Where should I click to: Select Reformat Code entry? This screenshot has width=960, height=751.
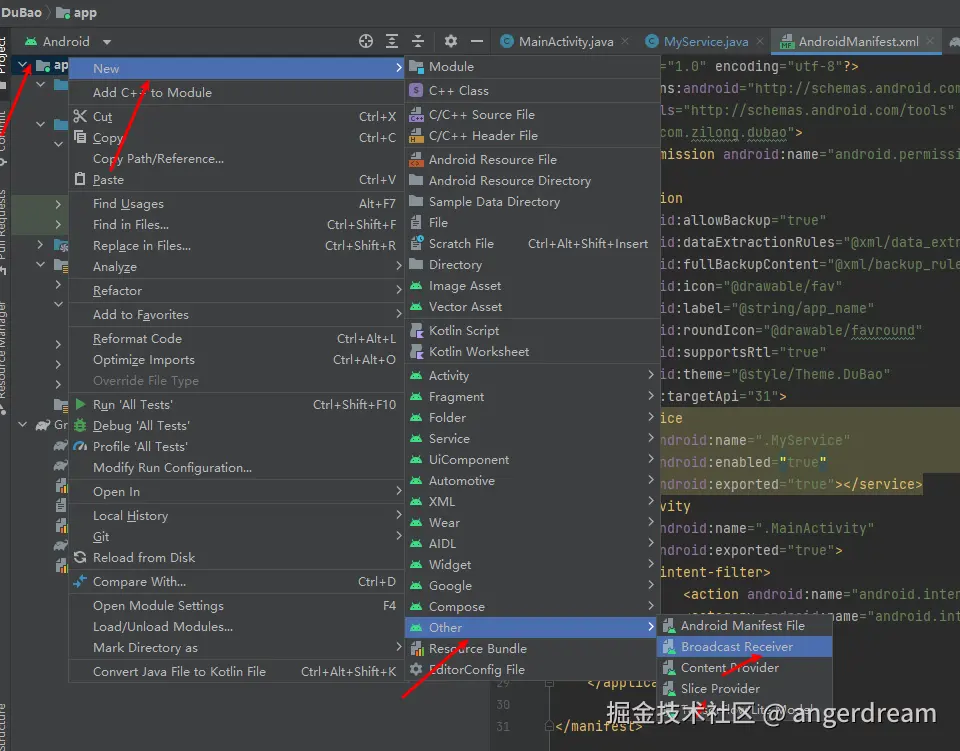236,338
